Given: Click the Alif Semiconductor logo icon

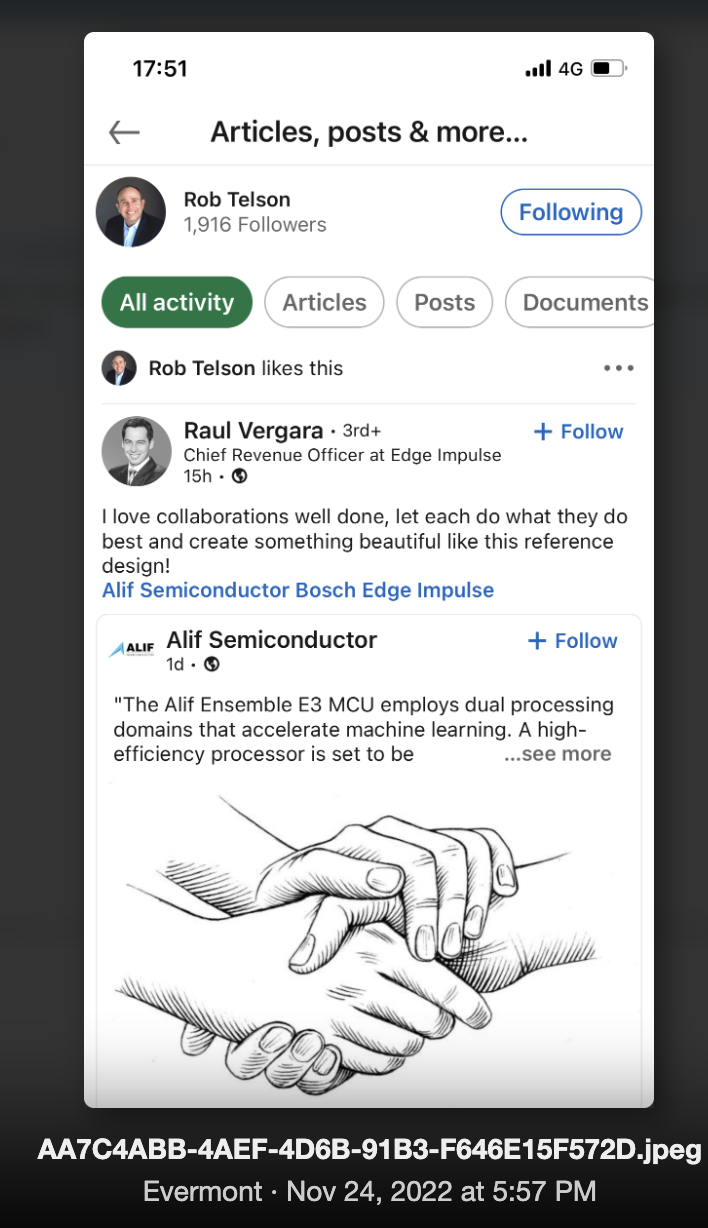Looking at the screenshot, I should tap(131, 649).
